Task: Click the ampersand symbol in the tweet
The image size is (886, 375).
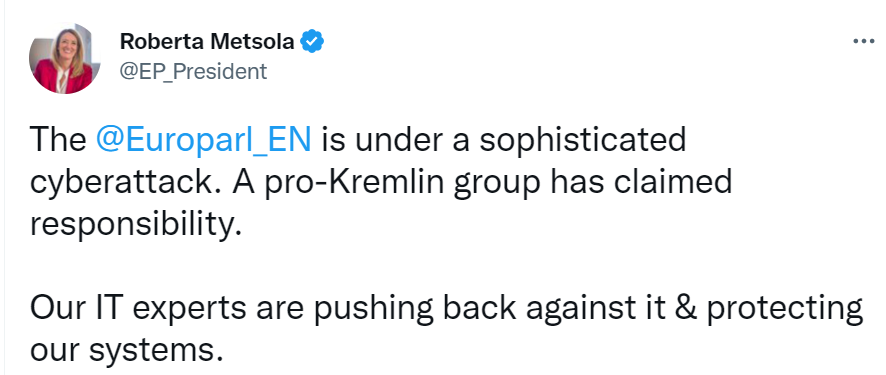Action: 686,308
